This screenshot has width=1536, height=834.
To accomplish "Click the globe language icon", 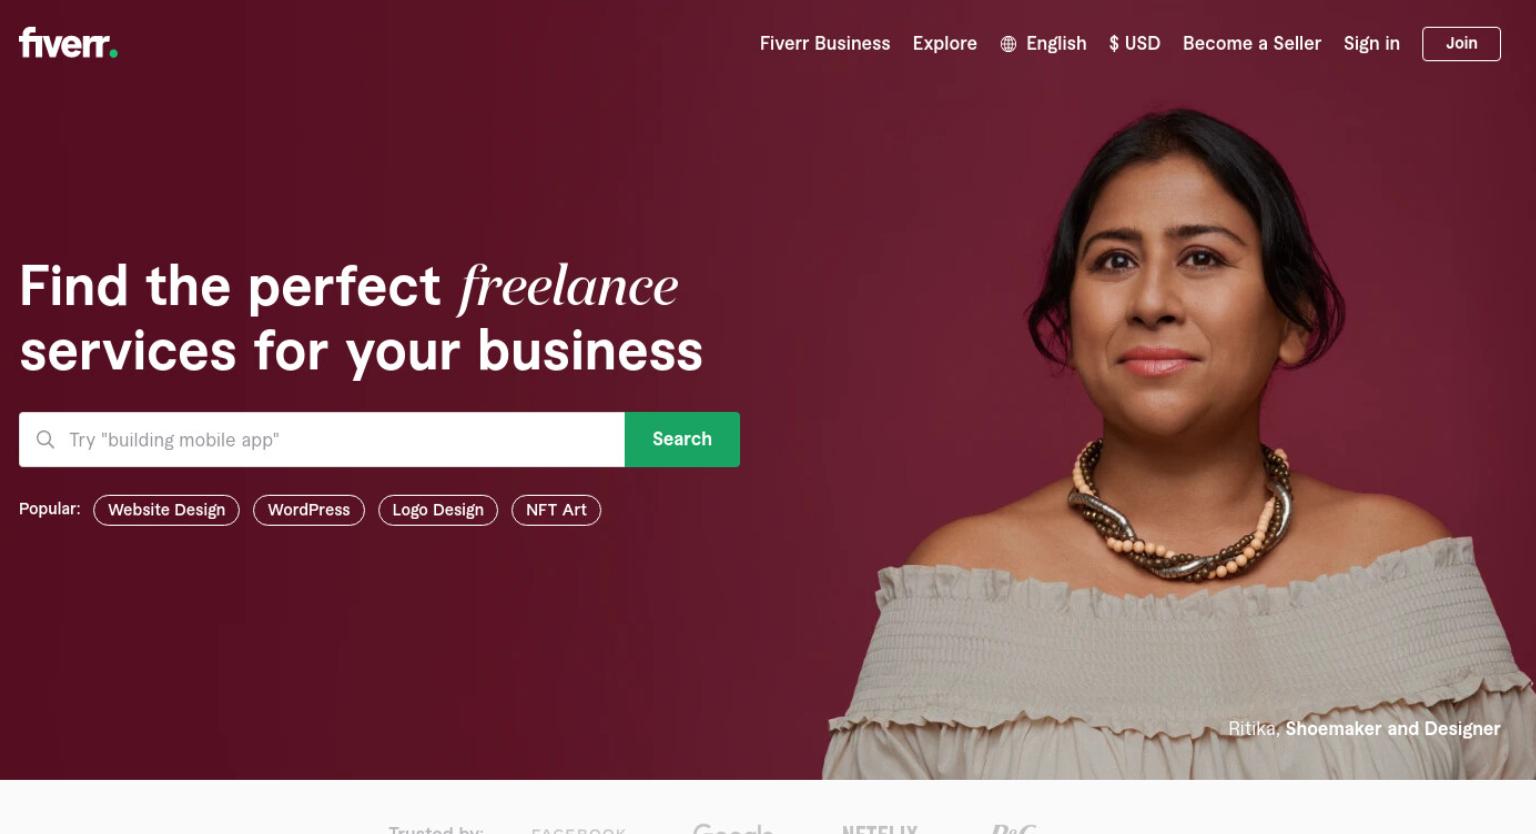I will click(1008, 44).
